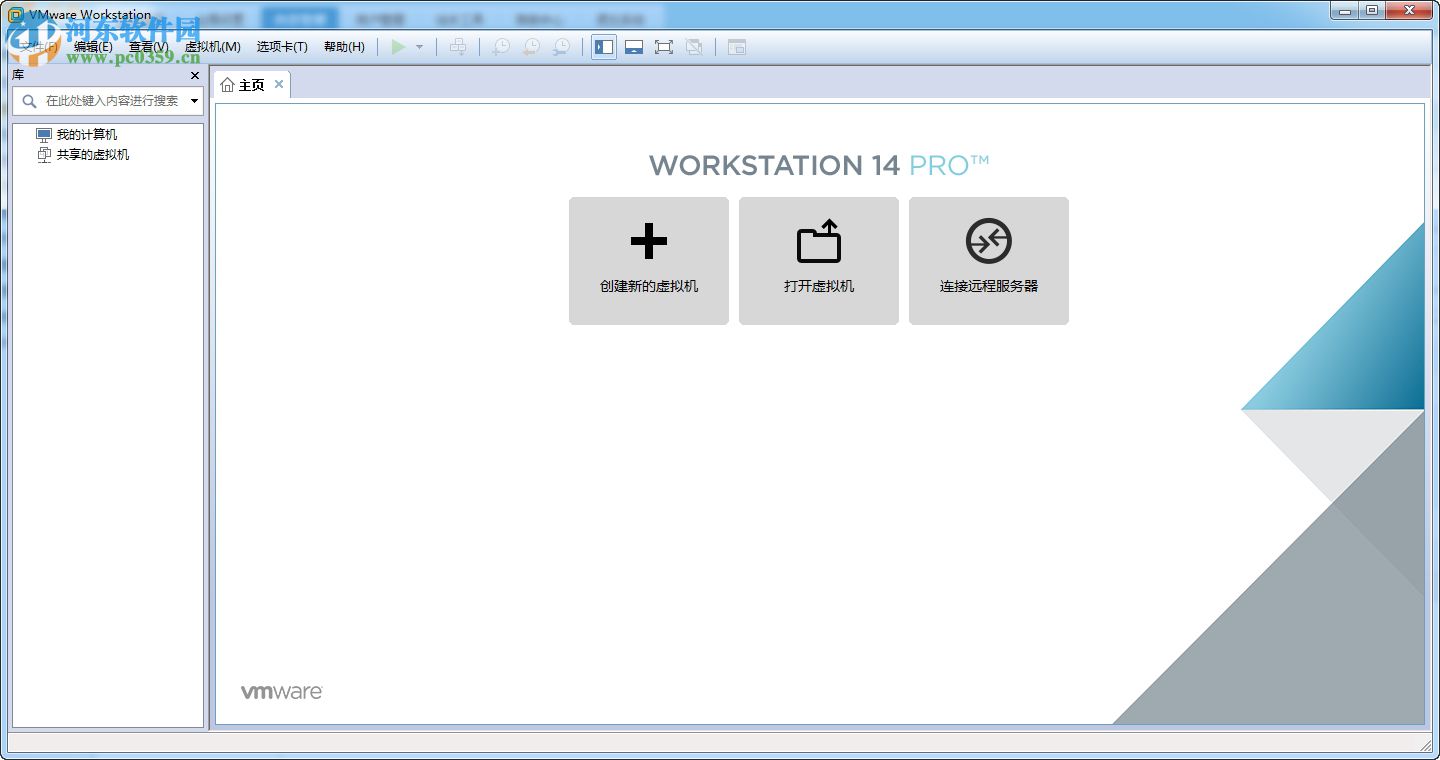
Task: Take a snapshot using the snapshot icon
Action: (500, 46)
